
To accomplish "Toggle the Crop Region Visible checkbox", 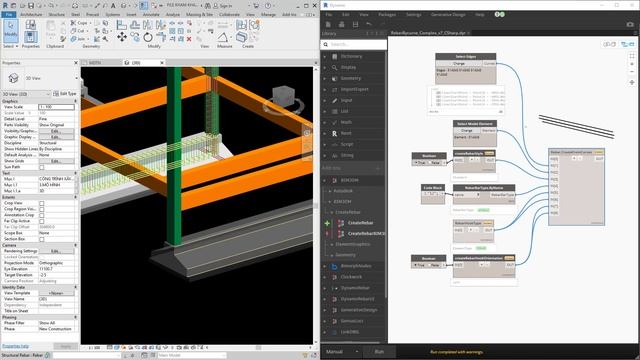I will 42,209.
